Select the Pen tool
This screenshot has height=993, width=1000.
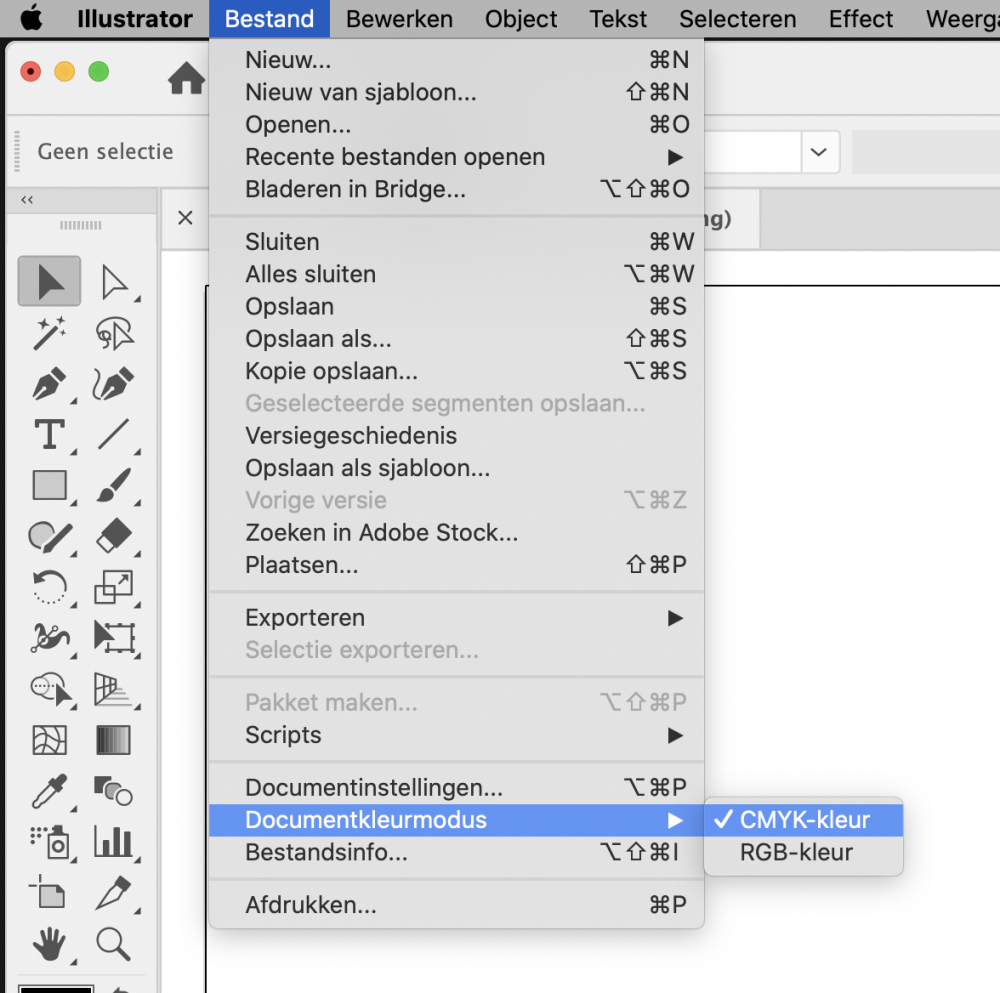[x=49, y=383]
